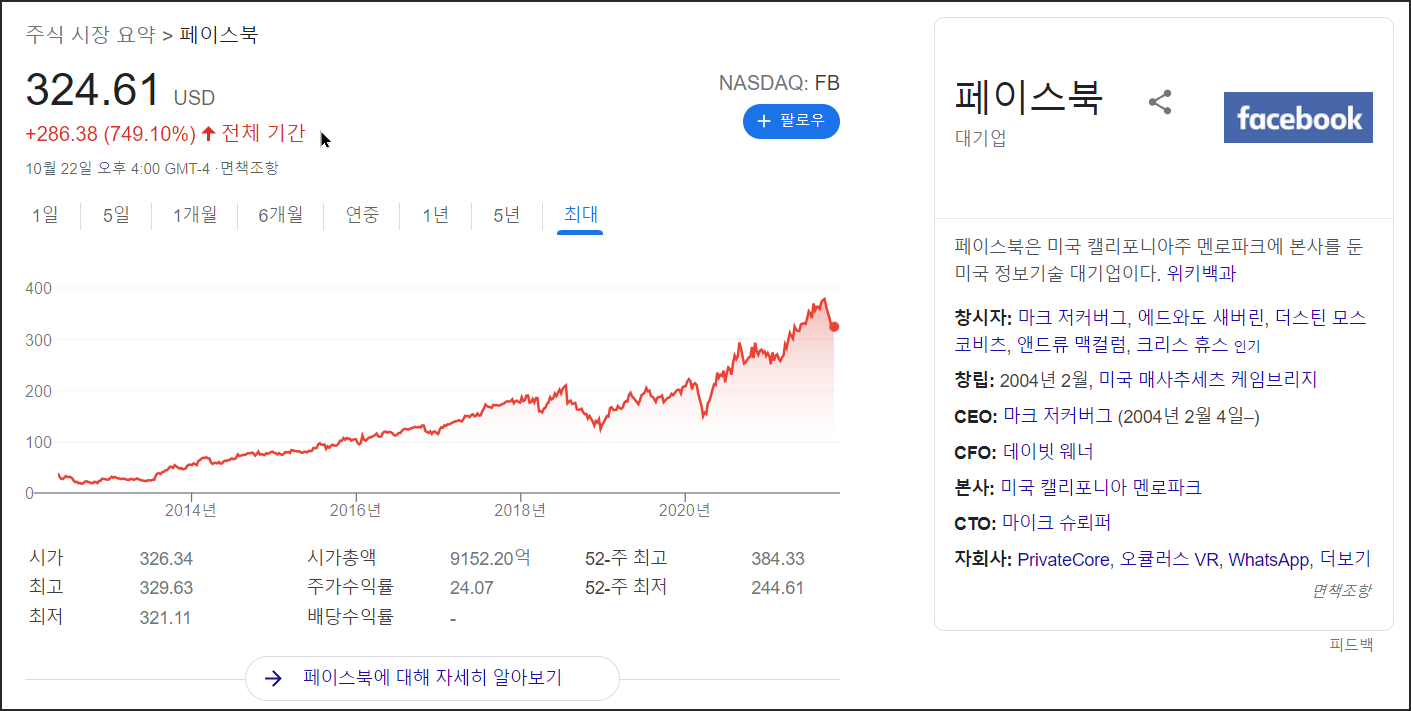The height and width of the screenshot is (711, 1411).
Task: Click the 52-주 최저 value 244.61
Action: coord(778,588)
